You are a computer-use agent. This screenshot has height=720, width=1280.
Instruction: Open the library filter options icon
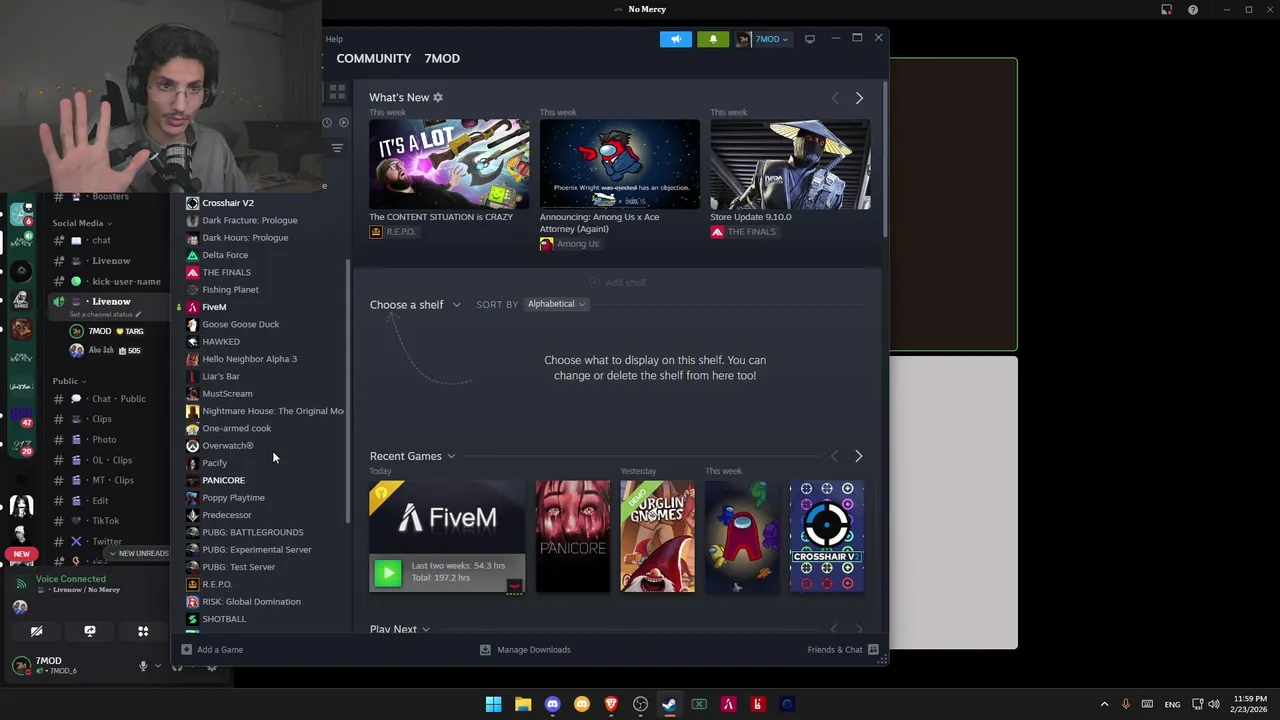(337, 148)
